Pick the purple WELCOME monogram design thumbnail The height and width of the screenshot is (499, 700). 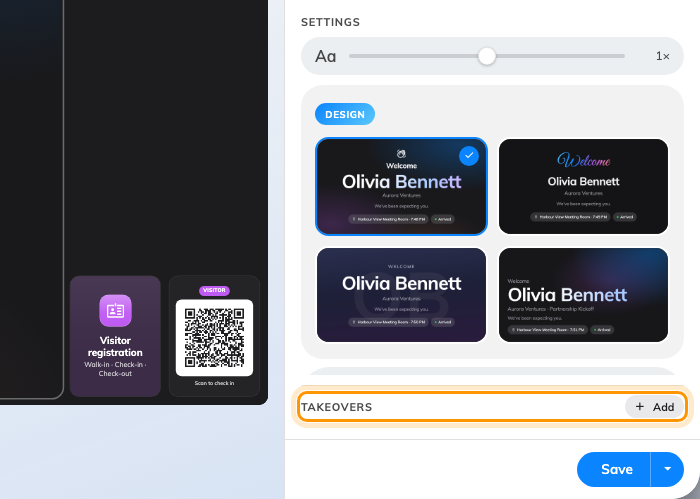point(401,295)
